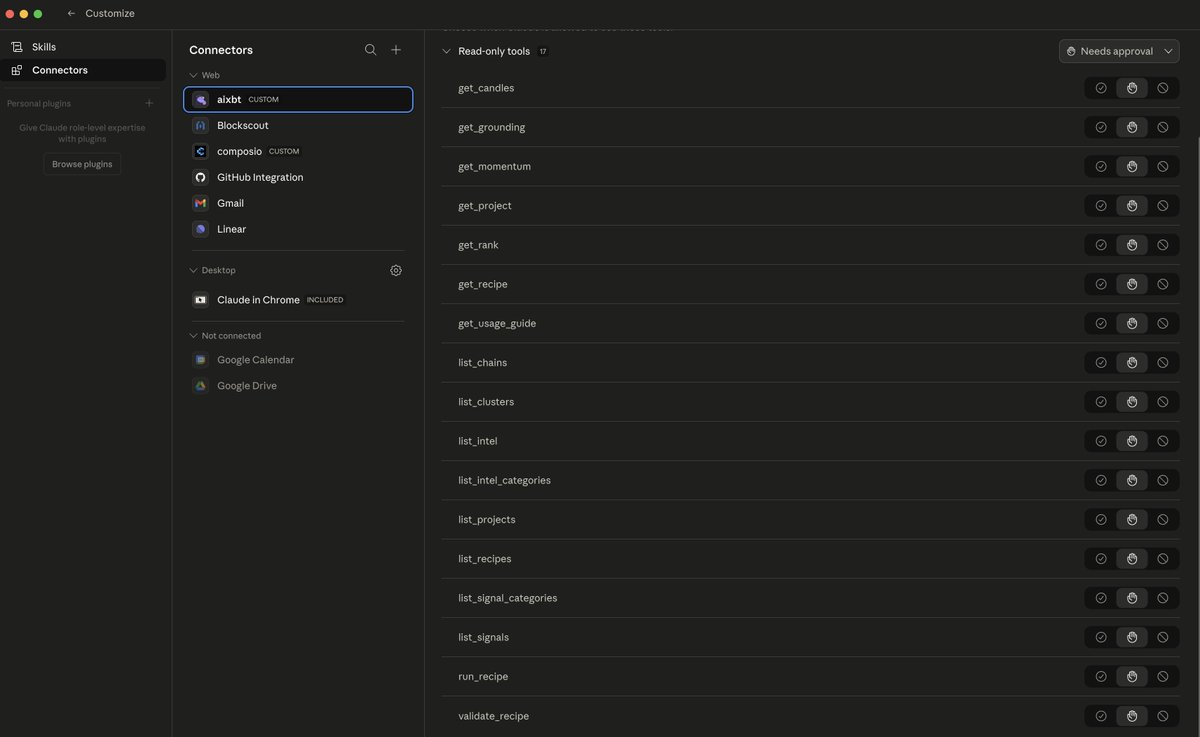Viewport: 1200px width, 737px height.
Task: Open the Skills section
Action: tap(83, 47)
